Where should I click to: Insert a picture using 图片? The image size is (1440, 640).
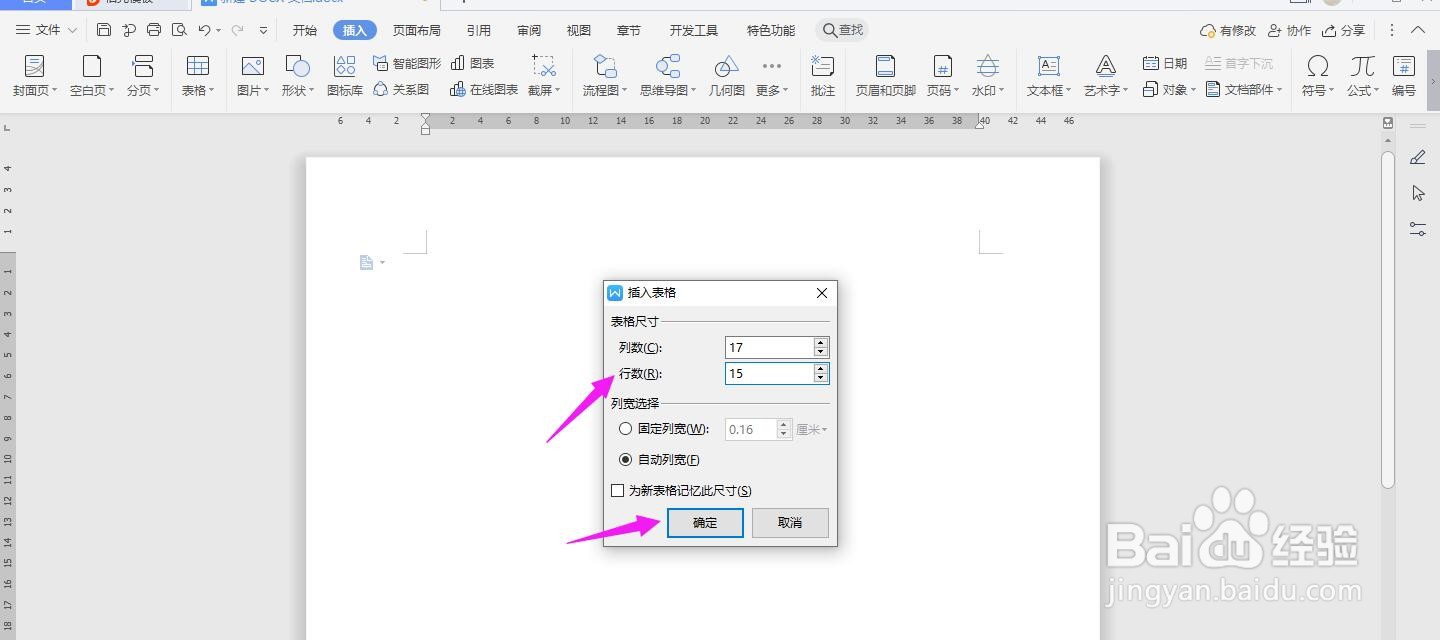tap(253, 77)
